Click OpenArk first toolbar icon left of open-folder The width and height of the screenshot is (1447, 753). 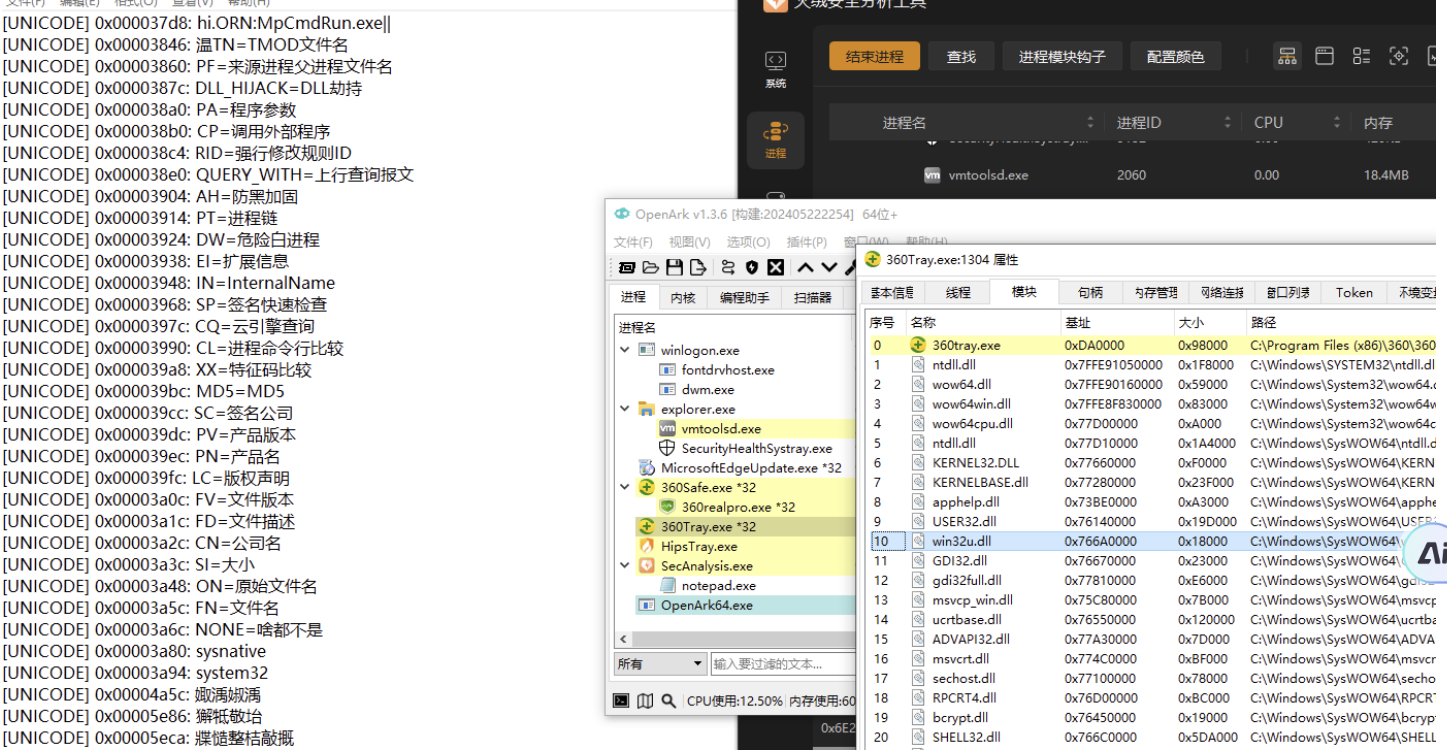tap(627, 267)
